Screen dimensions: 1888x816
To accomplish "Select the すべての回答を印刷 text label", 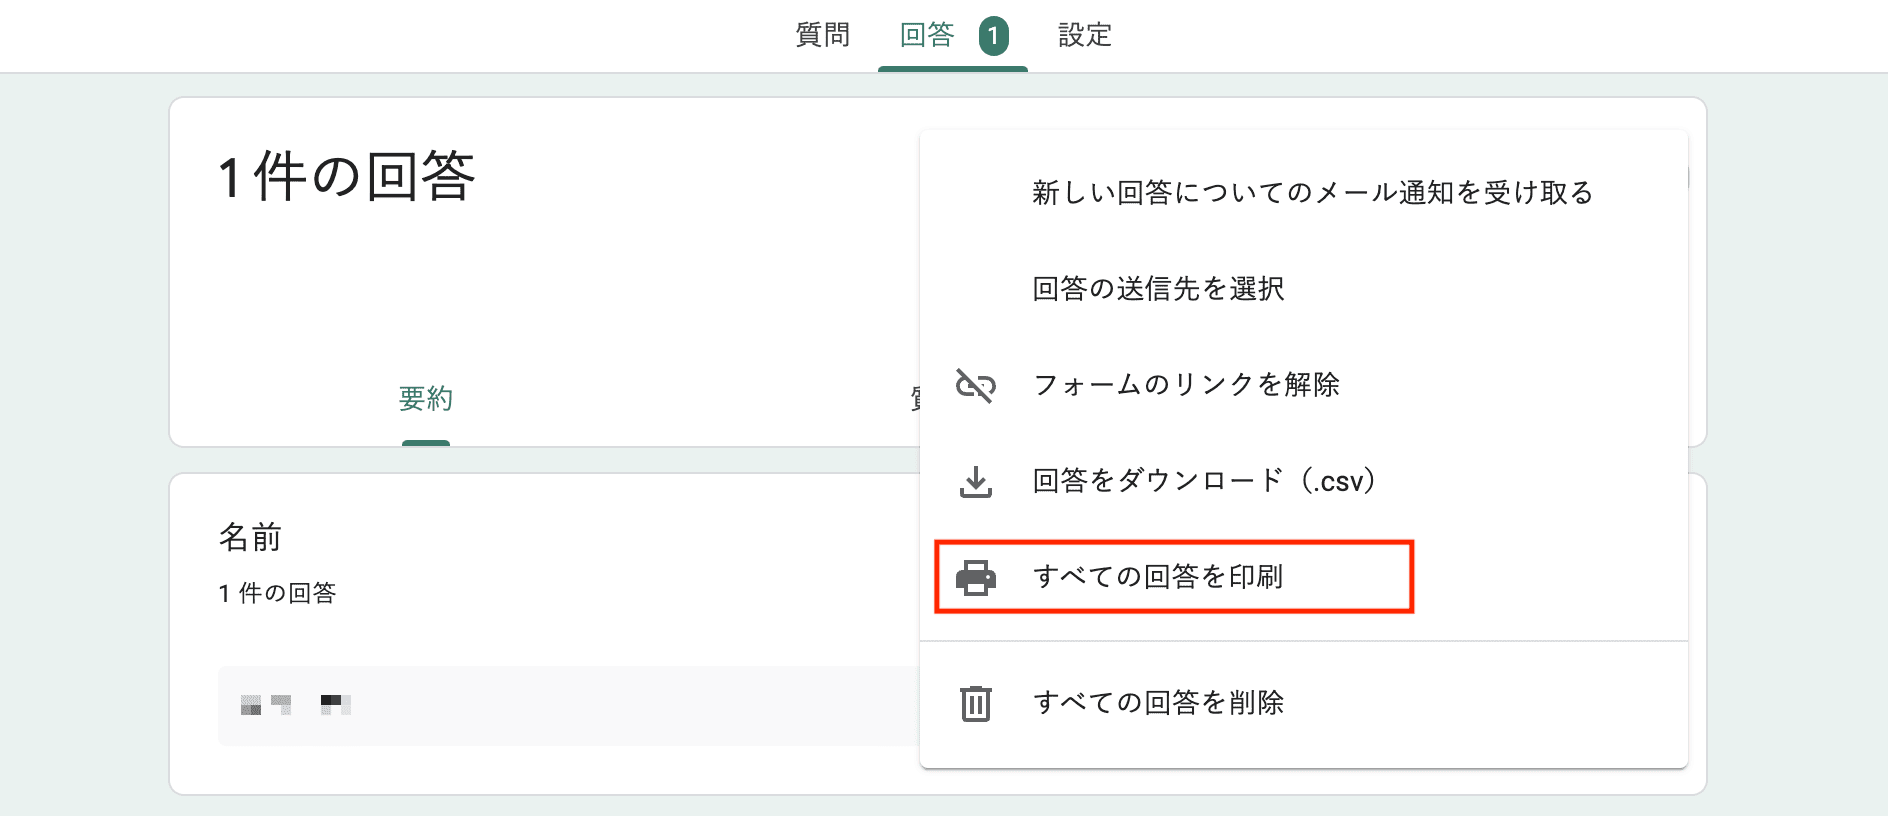I will coord(1158,577).
